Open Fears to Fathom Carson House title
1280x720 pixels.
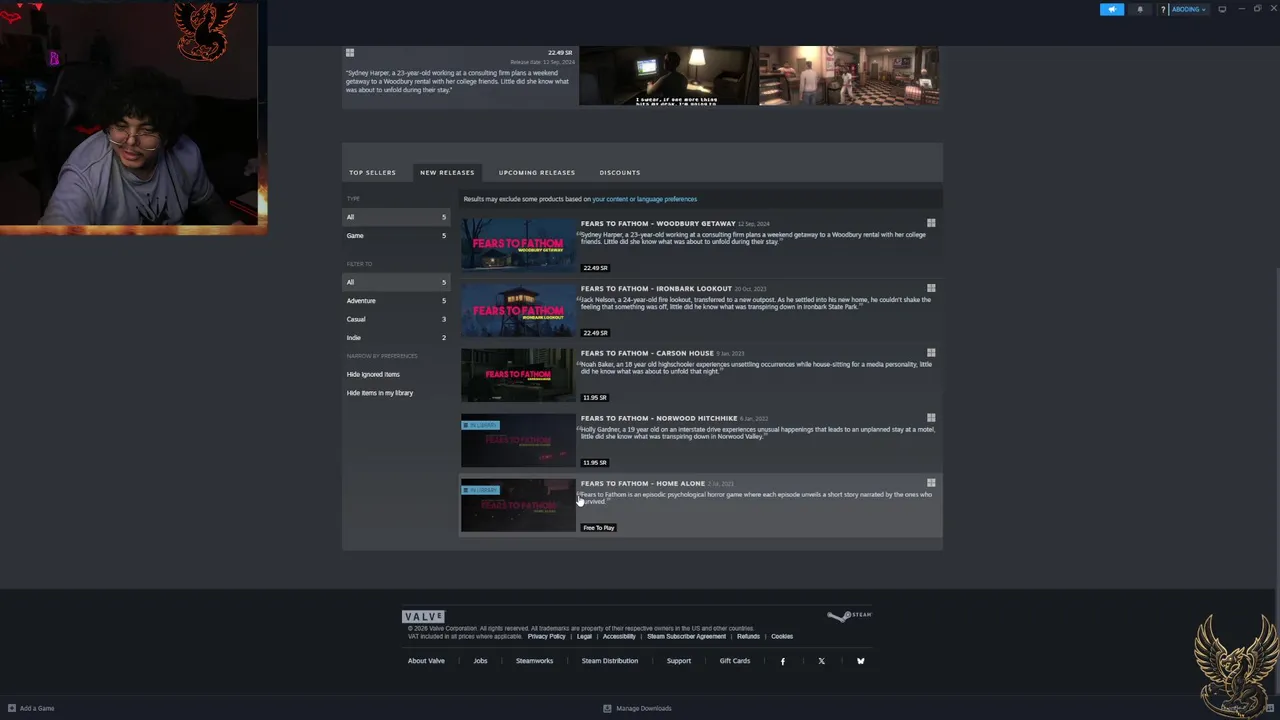[x=647, y=353]
